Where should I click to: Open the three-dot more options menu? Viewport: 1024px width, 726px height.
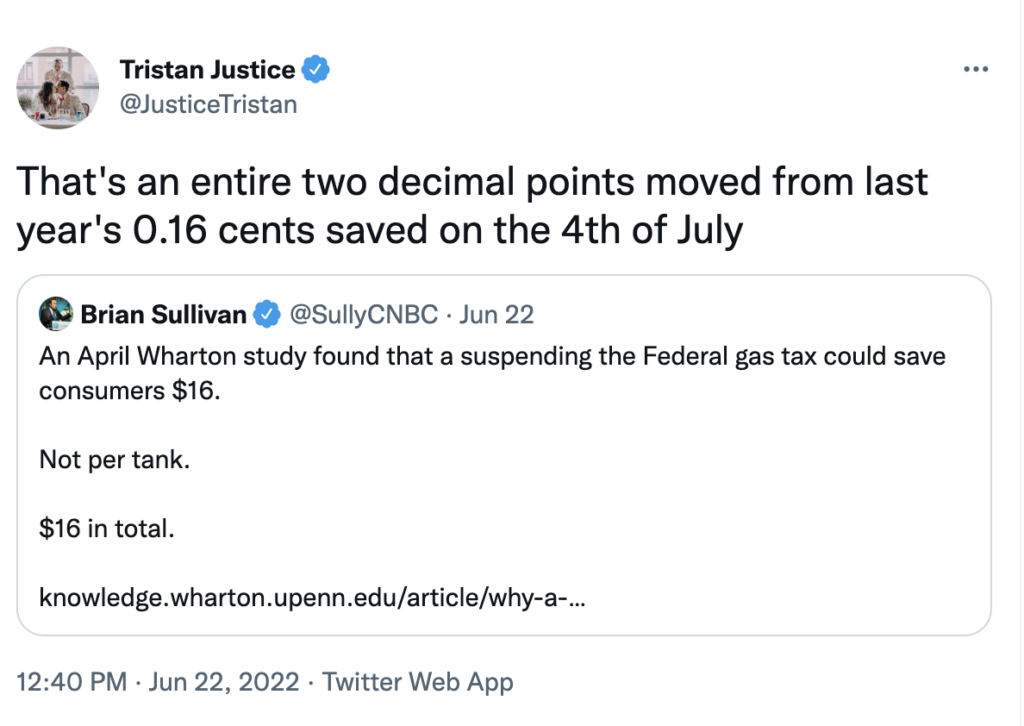tap(974, 70)
